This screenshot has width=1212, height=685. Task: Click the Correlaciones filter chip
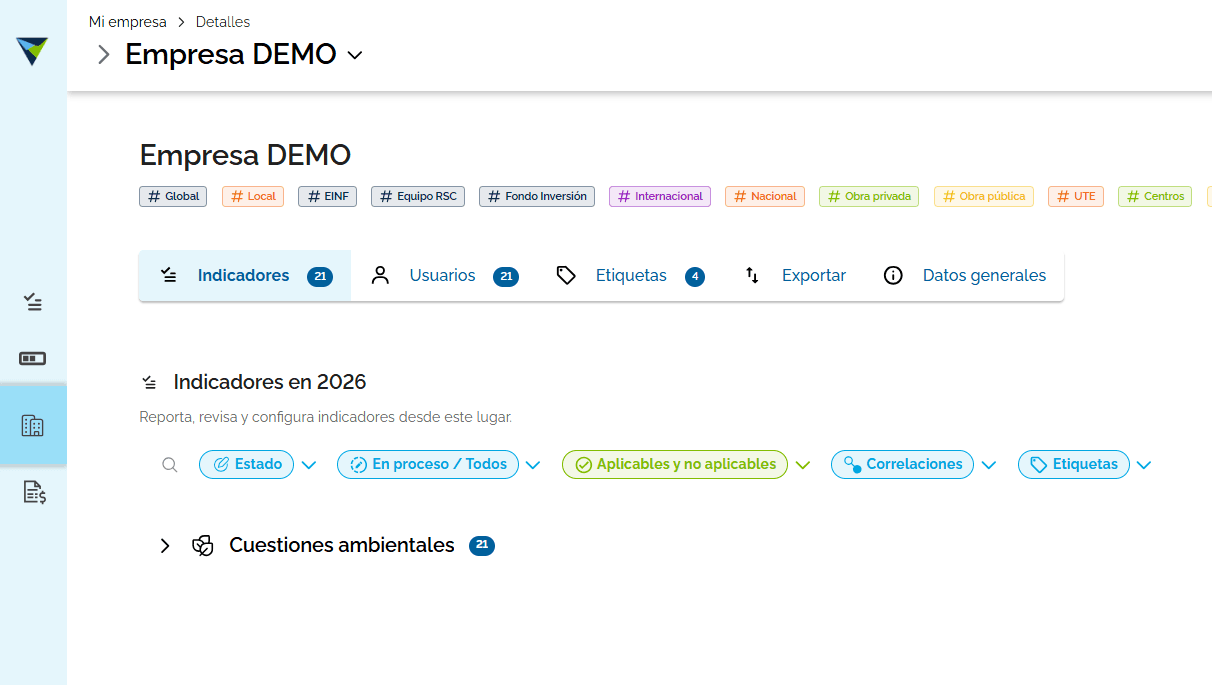tap(902, 464)
